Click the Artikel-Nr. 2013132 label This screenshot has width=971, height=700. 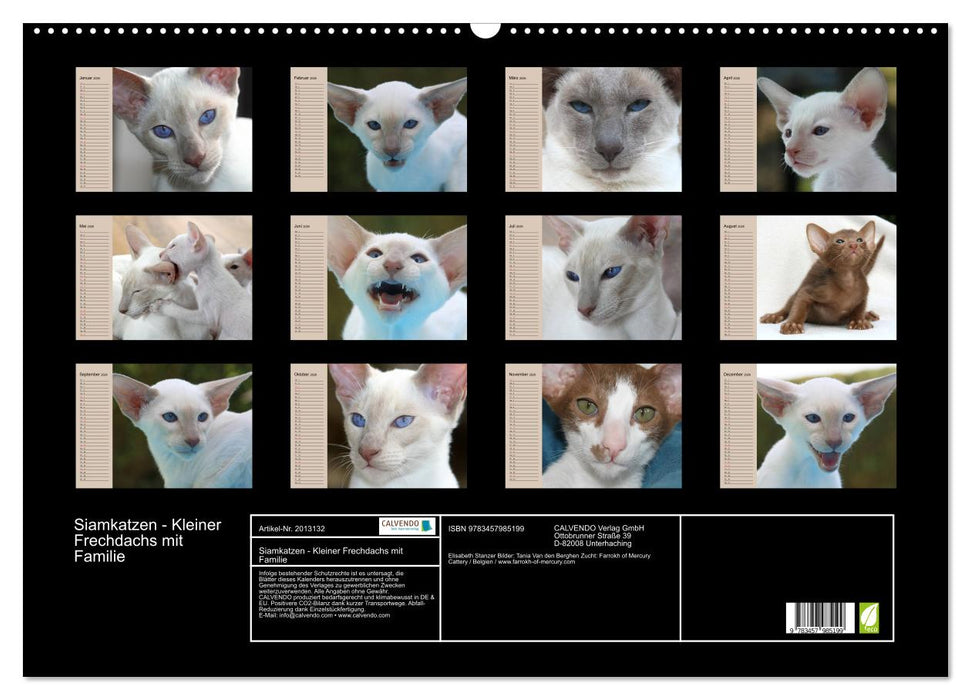pos(290,527)
